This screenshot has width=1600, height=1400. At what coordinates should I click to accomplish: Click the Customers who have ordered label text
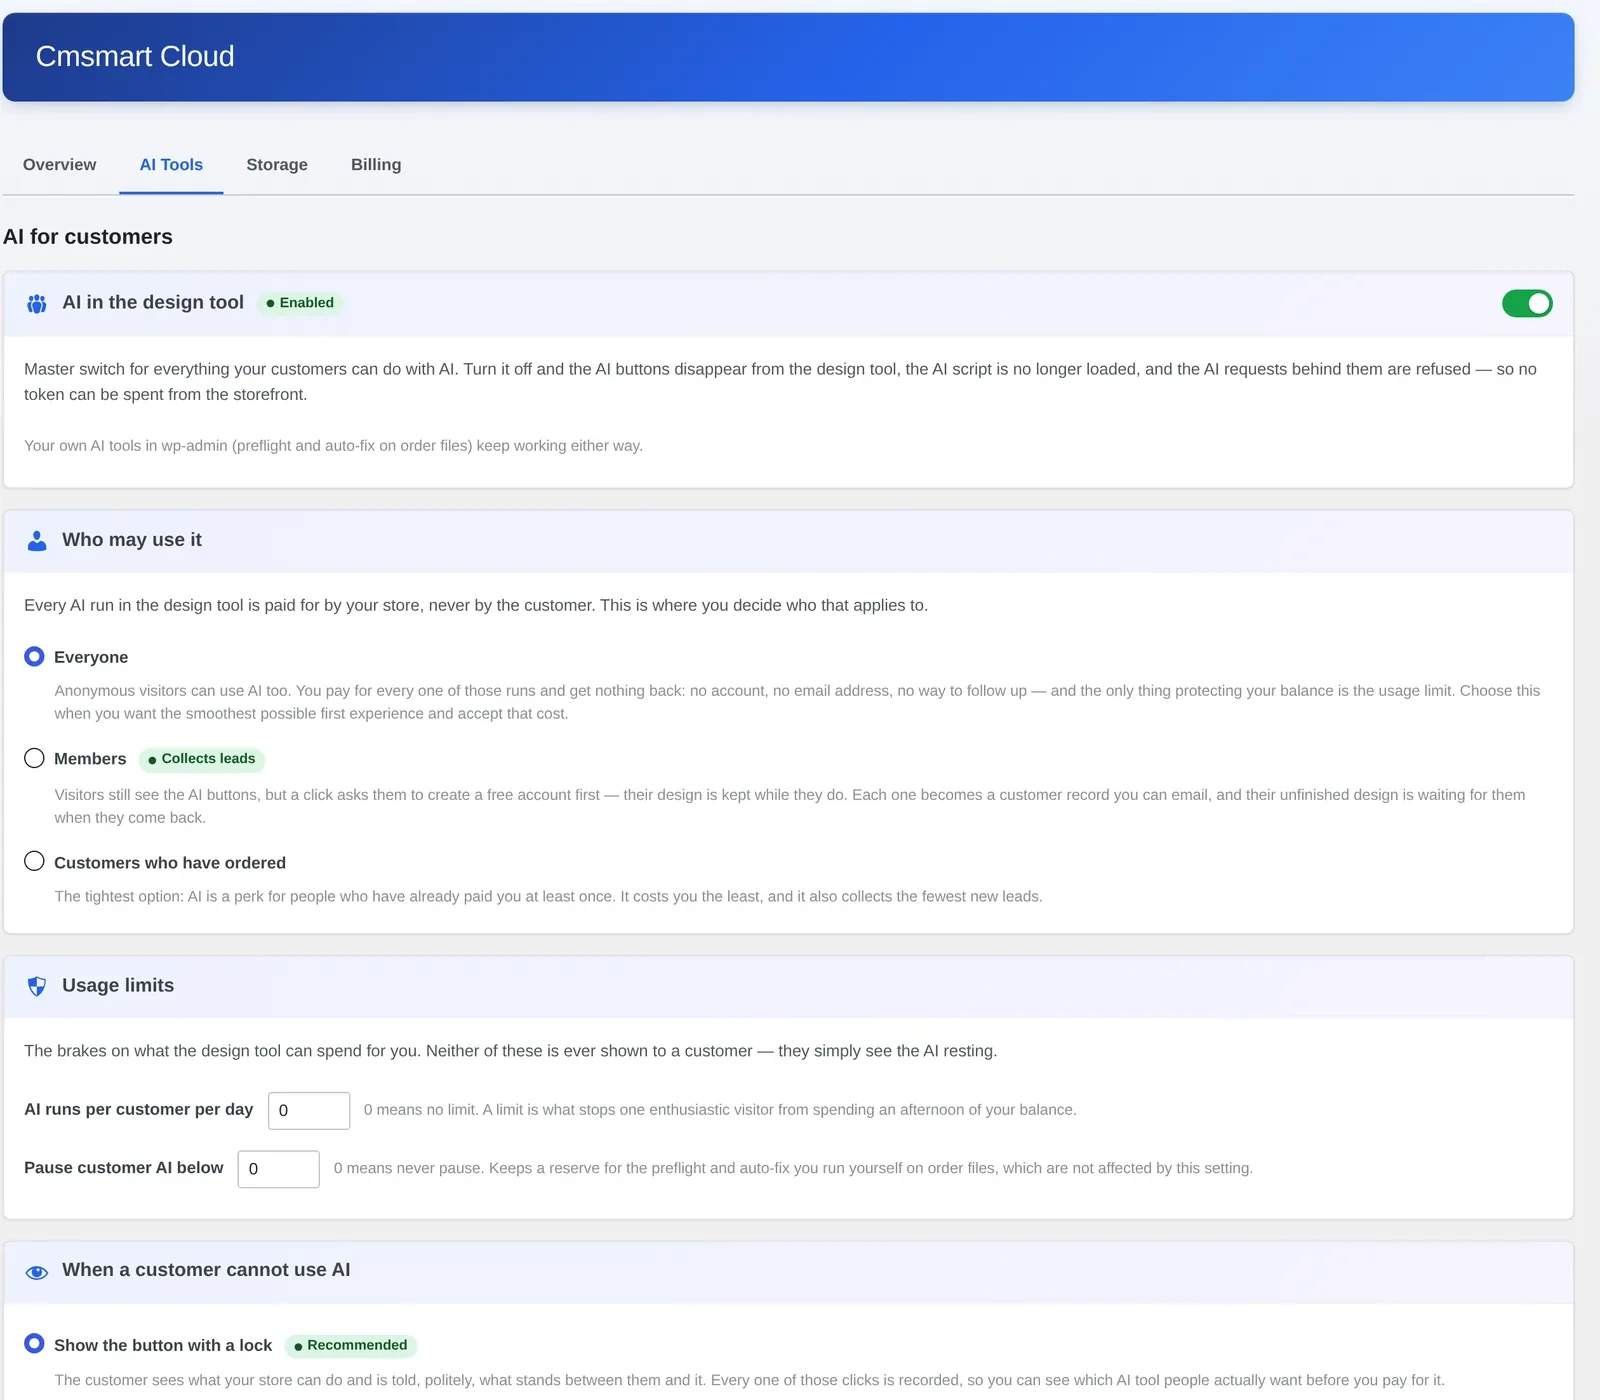pyautogui.click(x=170, y=863)
